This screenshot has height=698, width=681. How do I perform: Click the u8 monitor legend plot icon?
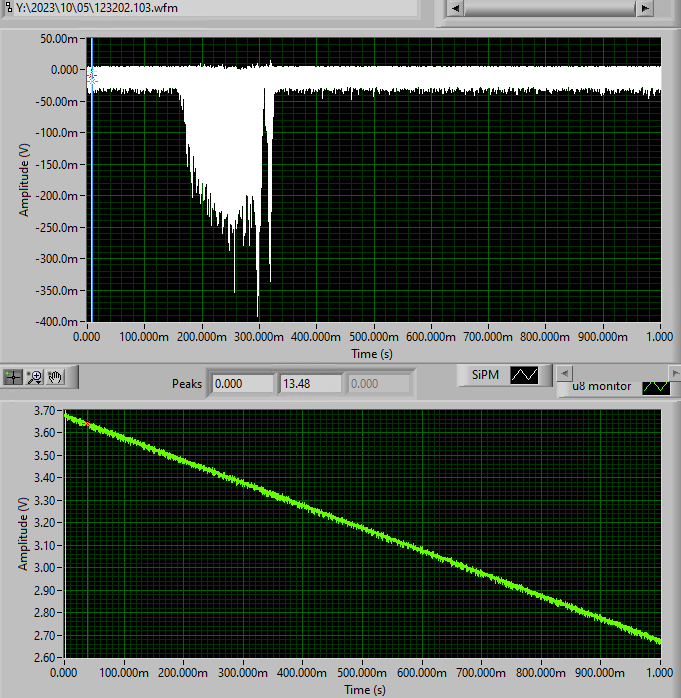[656, 387]
